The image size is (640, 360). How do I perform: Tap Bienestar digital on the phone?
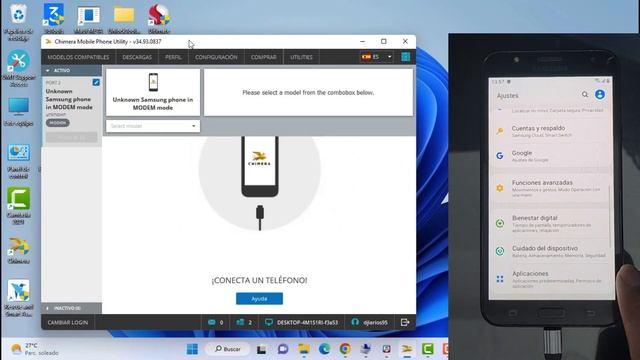(x=551, y=224)
